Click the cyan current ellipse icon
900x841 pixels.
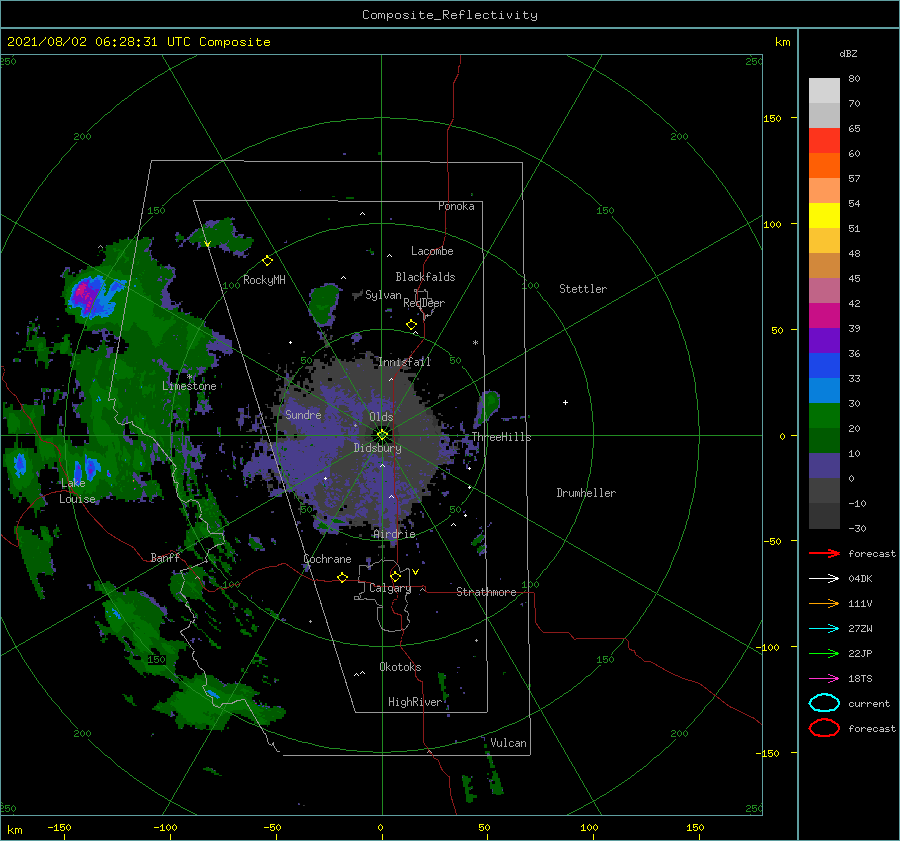pos(824,703)
